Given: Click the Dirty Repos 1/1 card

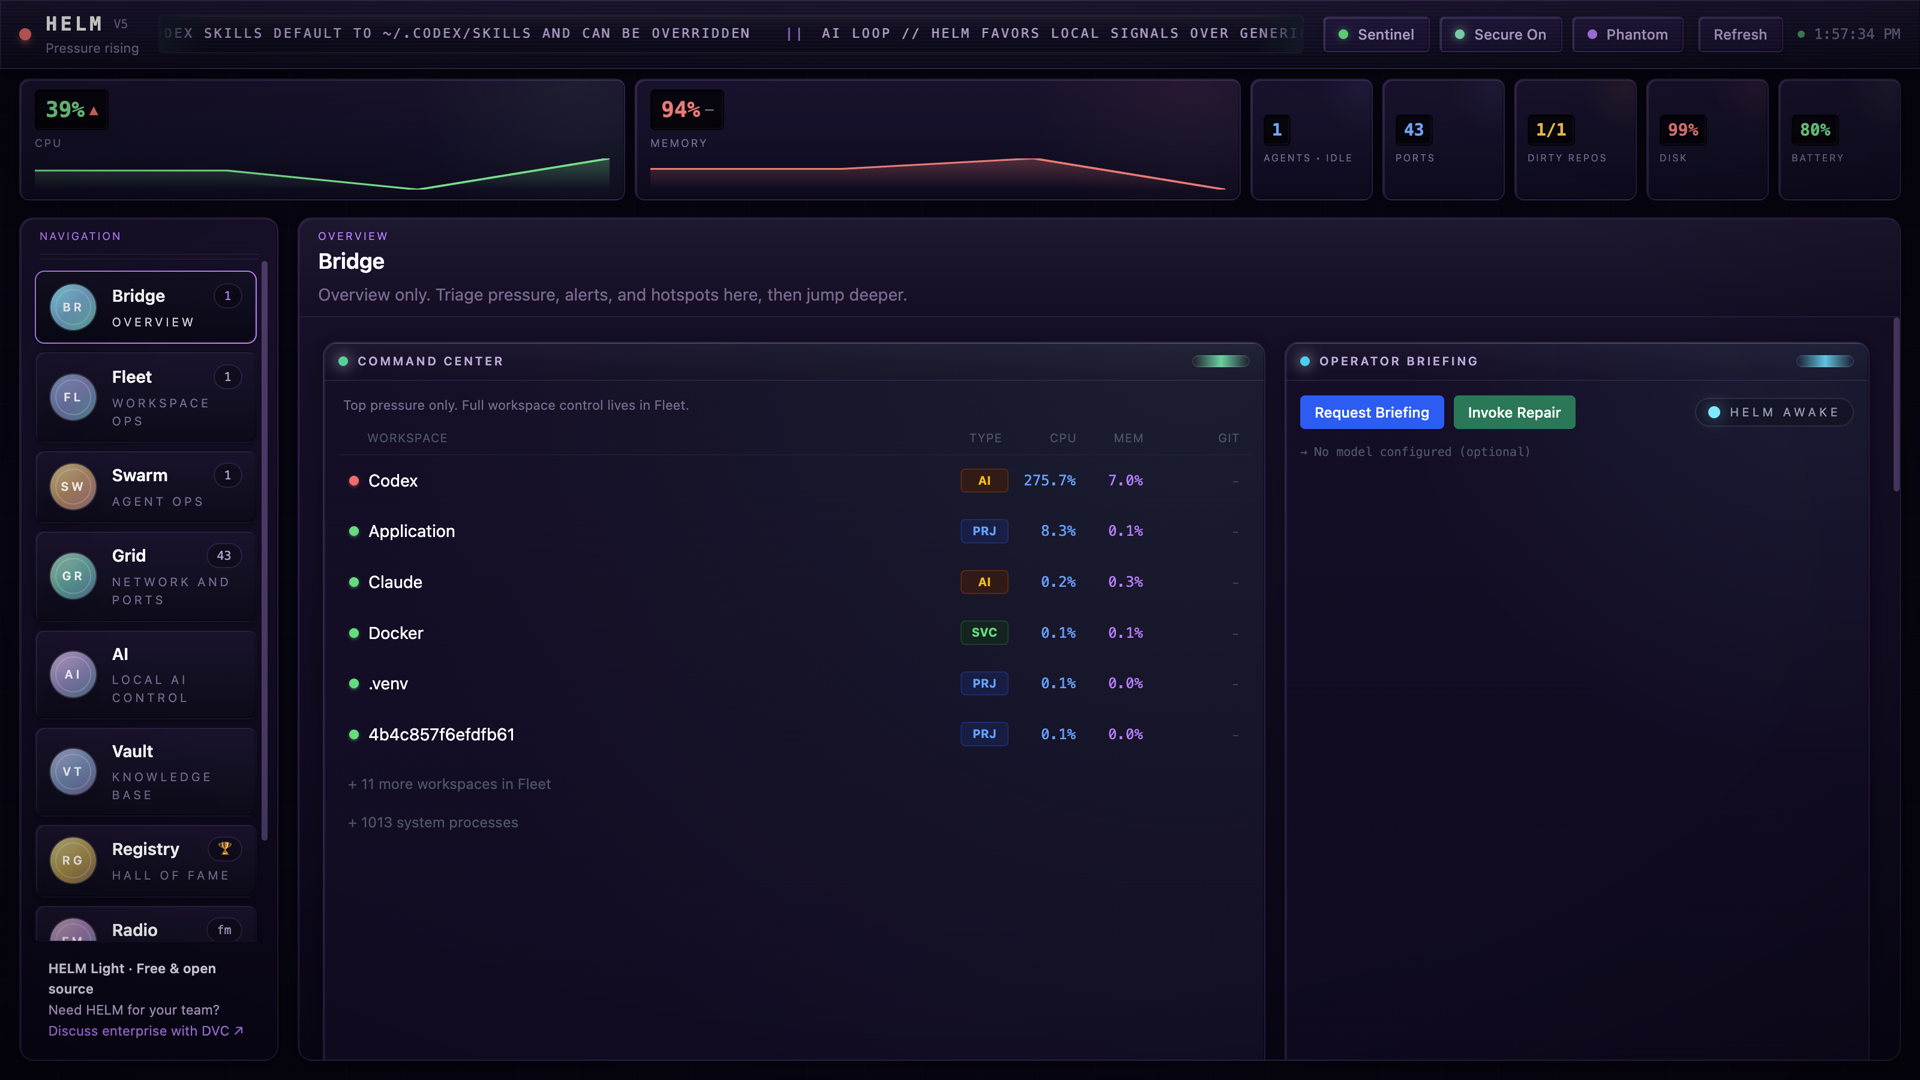Looking at the screenshot, I should tap(1575, 140).
